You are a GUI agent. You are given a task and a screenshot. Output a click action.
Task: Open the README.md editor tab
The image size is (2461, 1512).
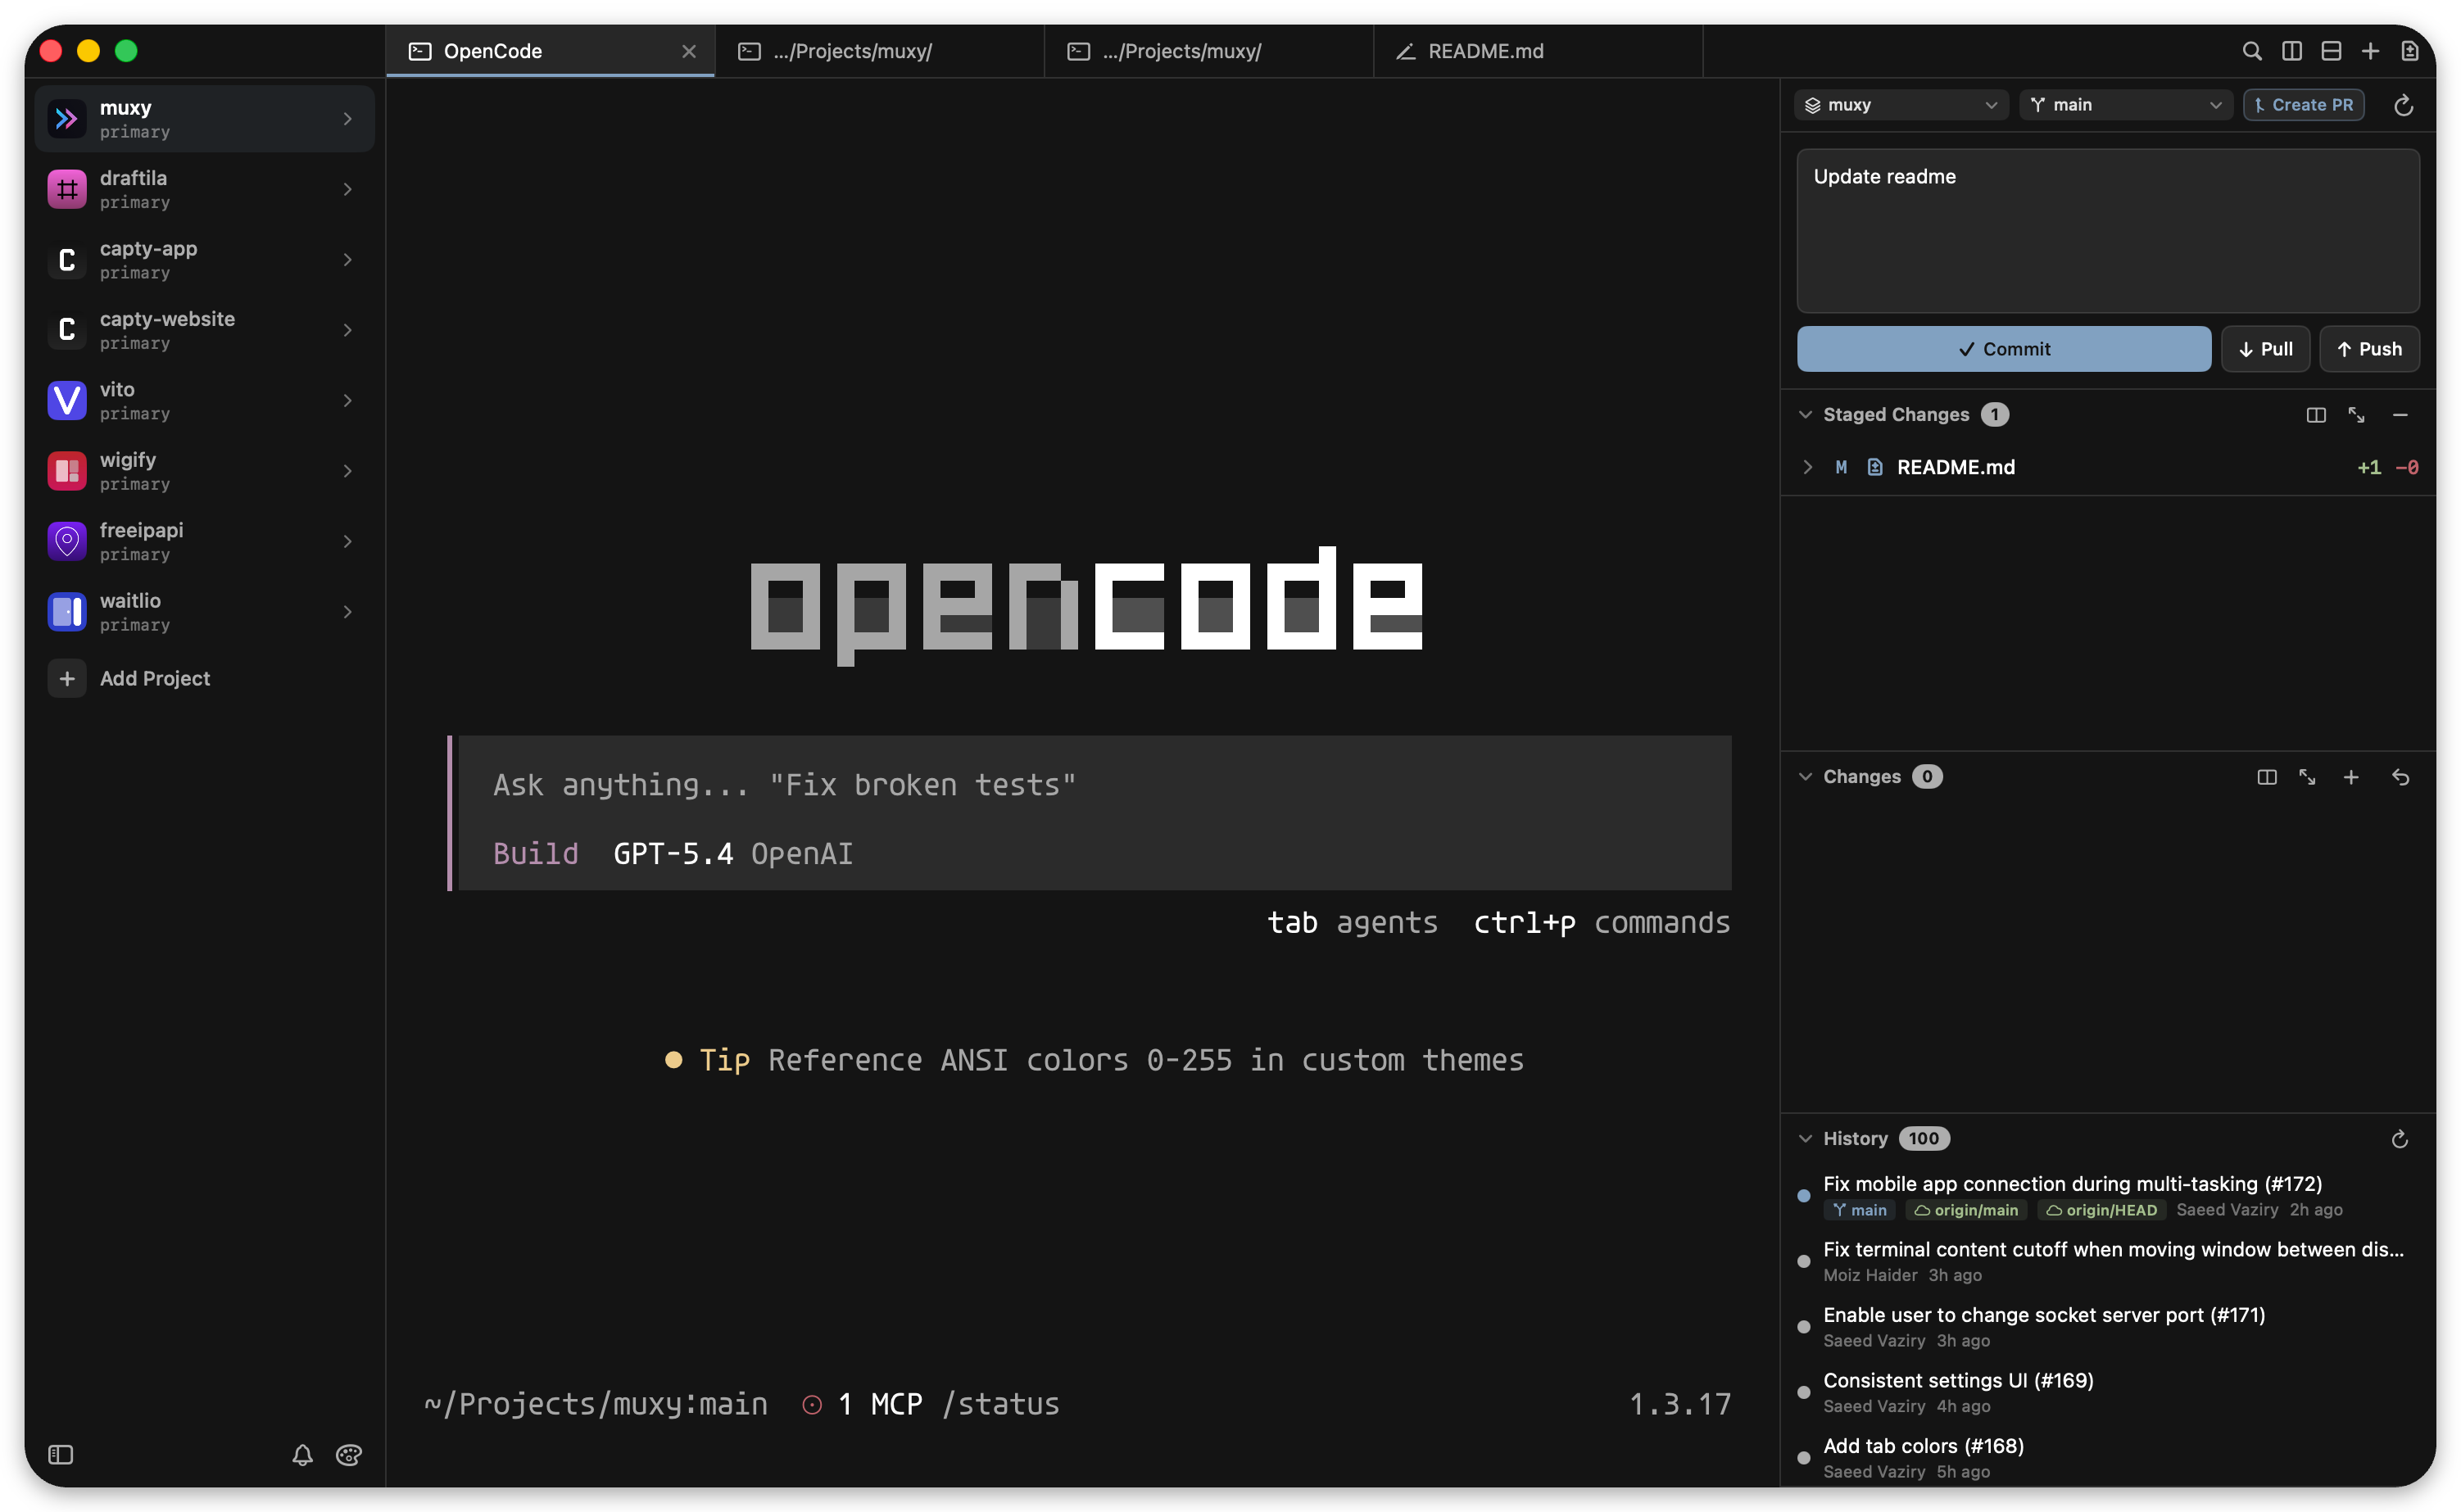pyautogui.click(x=1537, y=51)
